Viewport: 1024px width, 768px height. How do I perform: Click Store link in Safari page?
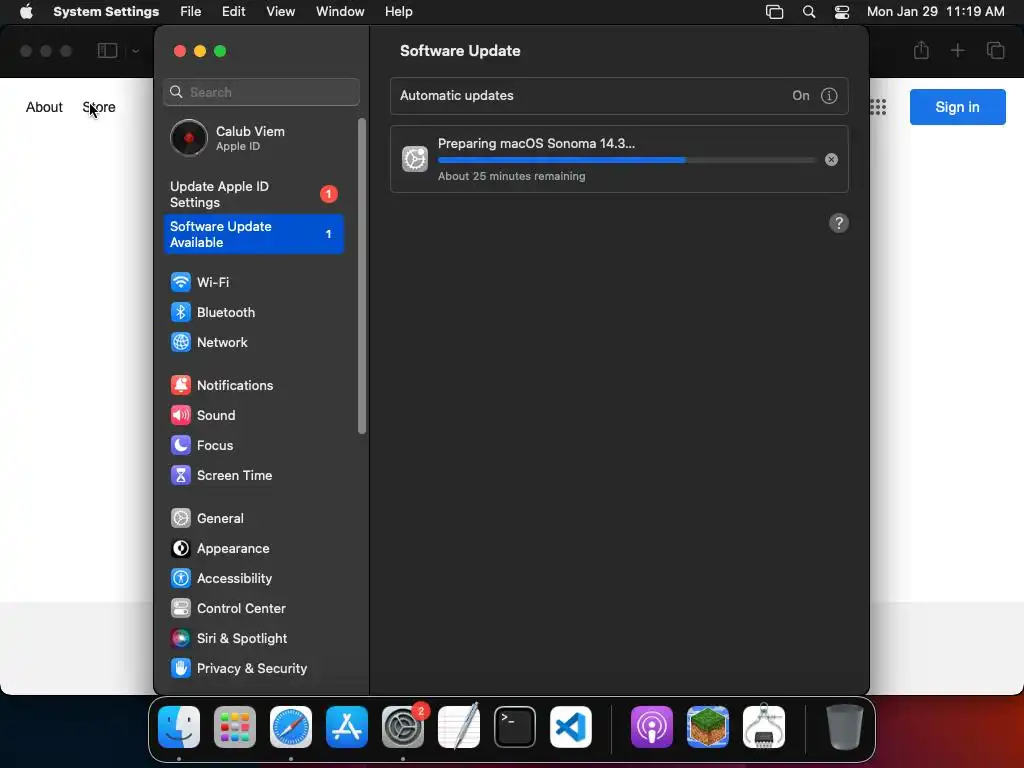click(99, 107)
